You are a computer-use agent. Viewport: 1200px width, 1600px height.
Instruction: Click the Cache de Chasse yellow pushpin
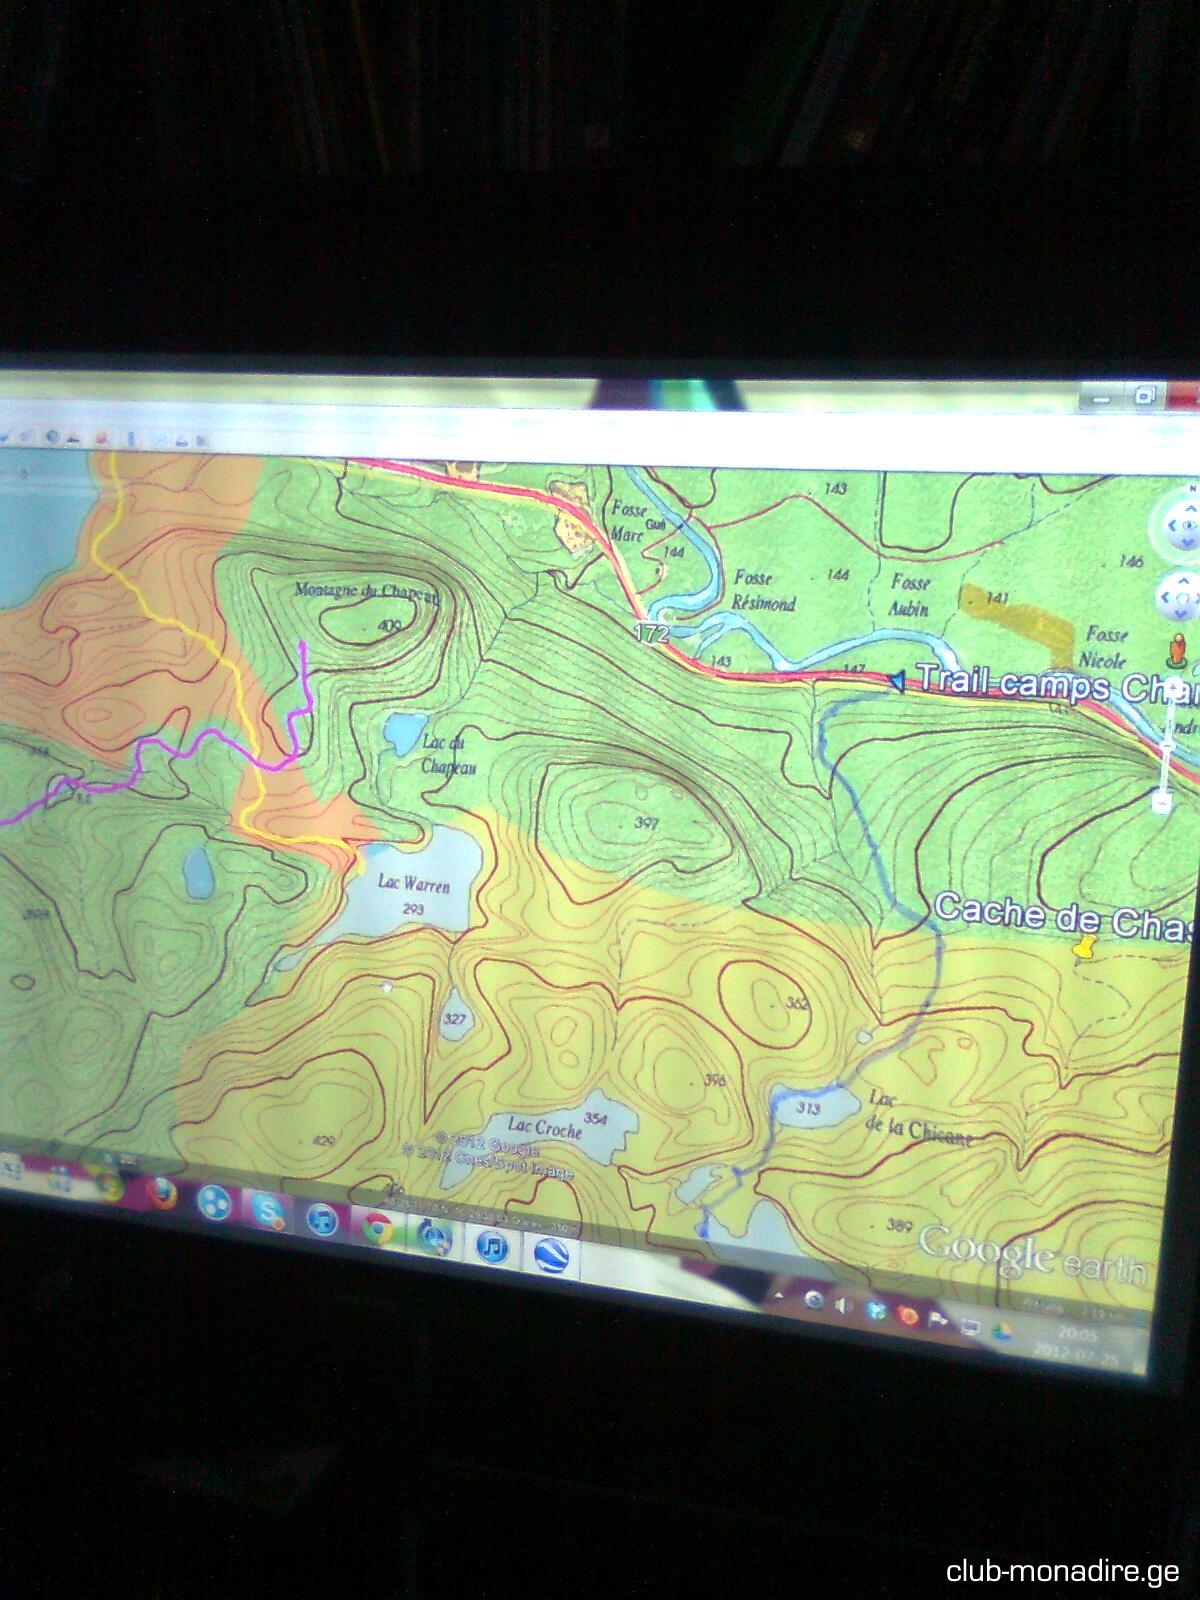point(1082,944)
